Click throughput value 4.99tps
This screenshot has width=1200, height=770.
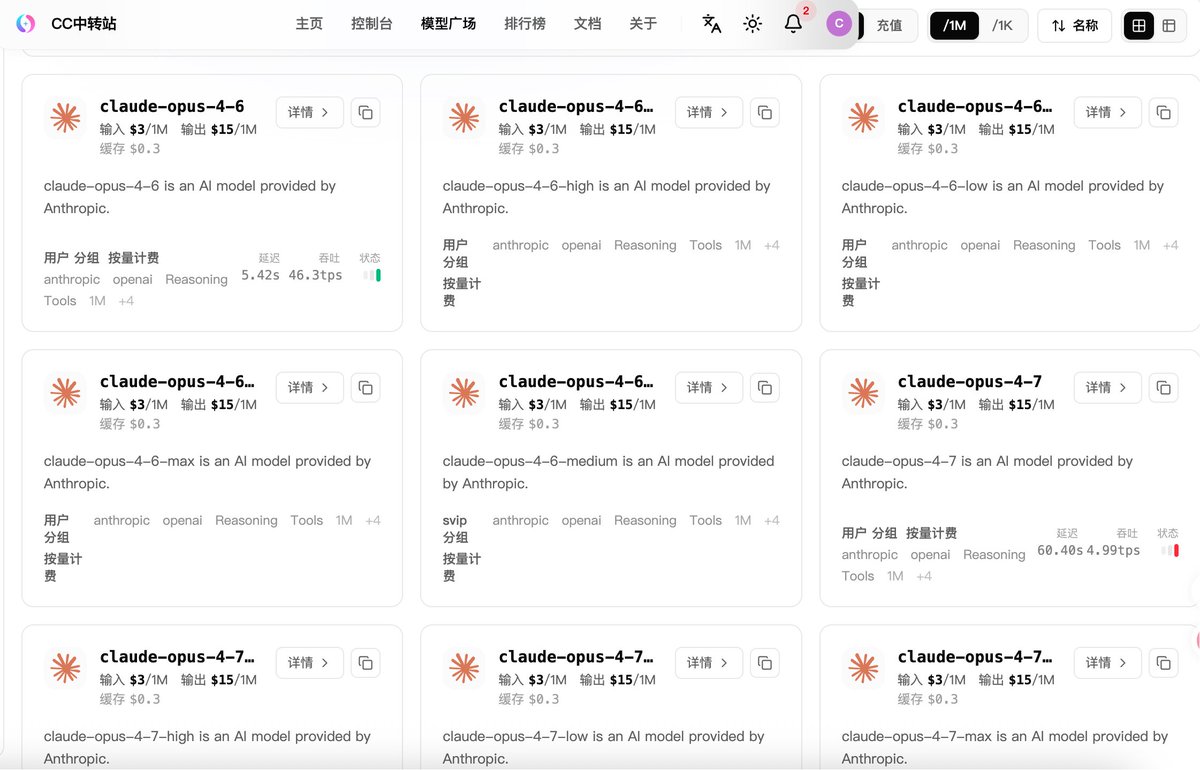click(x=1113, y=550)
